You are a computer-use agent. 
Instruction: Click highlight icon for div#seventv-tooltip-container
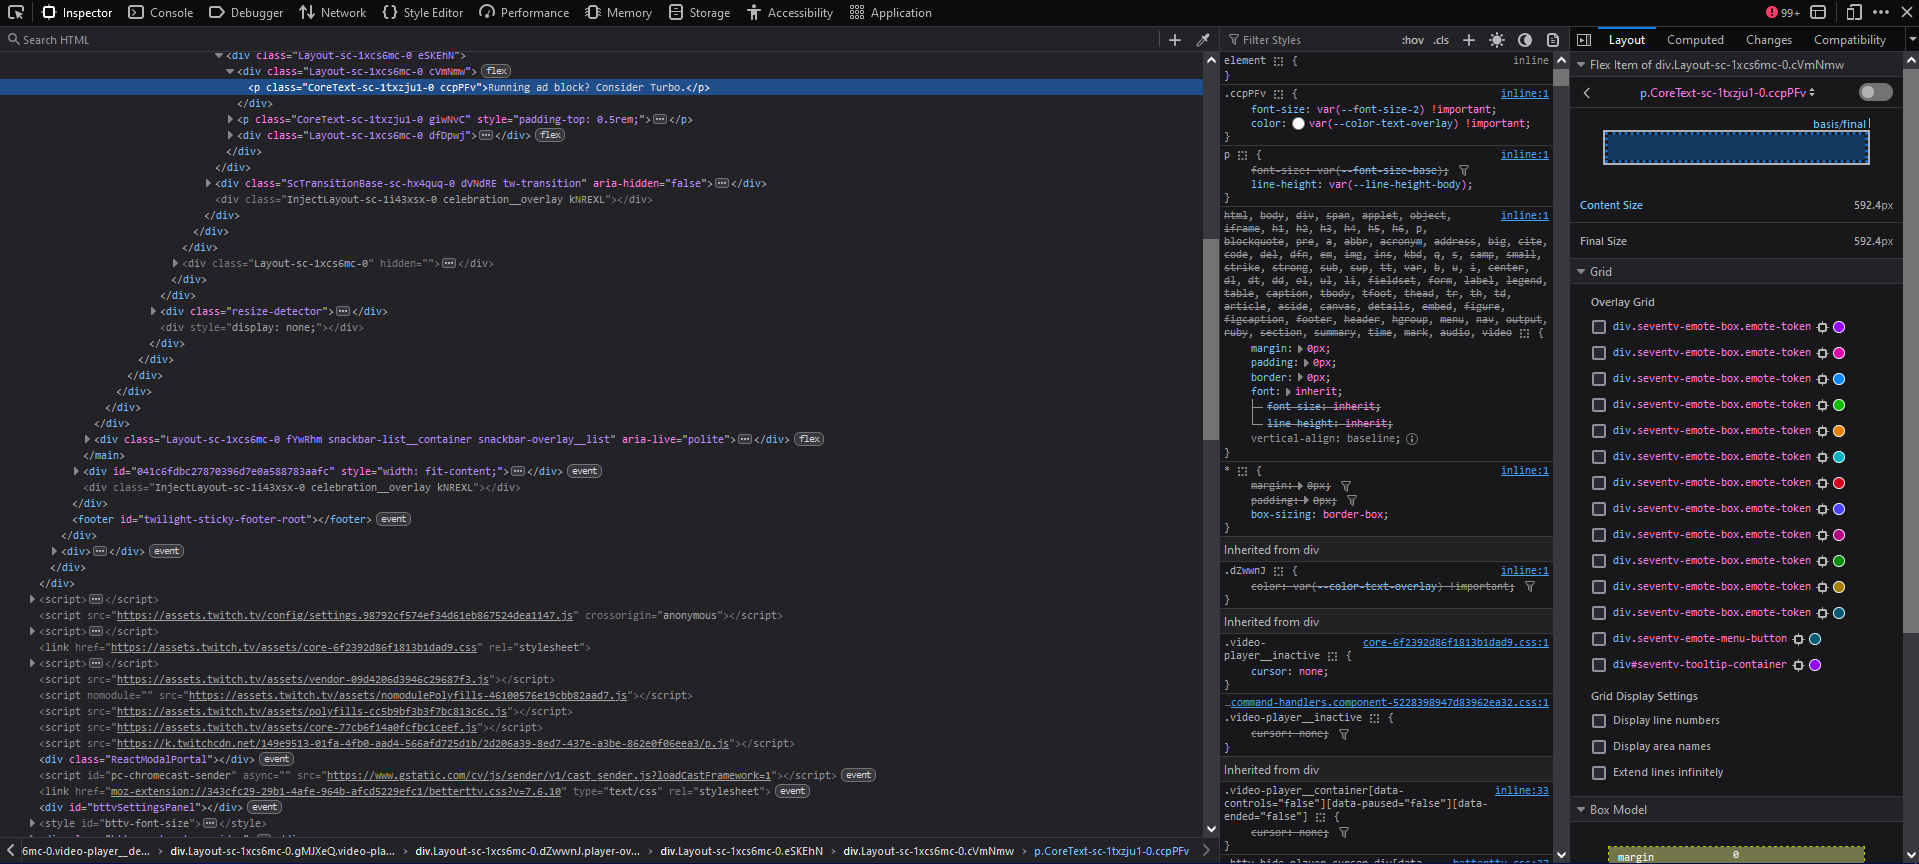click(x=1798, y=665)
